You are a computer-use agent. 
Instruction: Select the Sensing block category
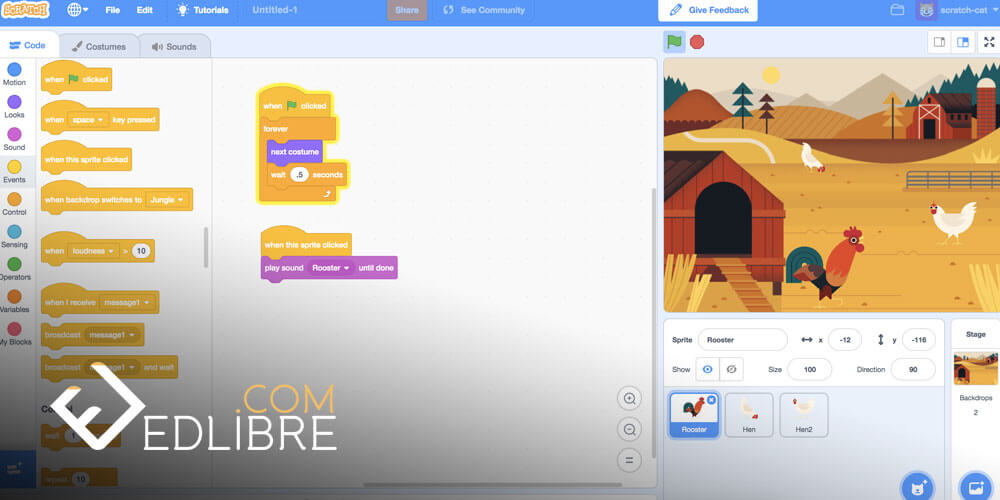[14, 237]
